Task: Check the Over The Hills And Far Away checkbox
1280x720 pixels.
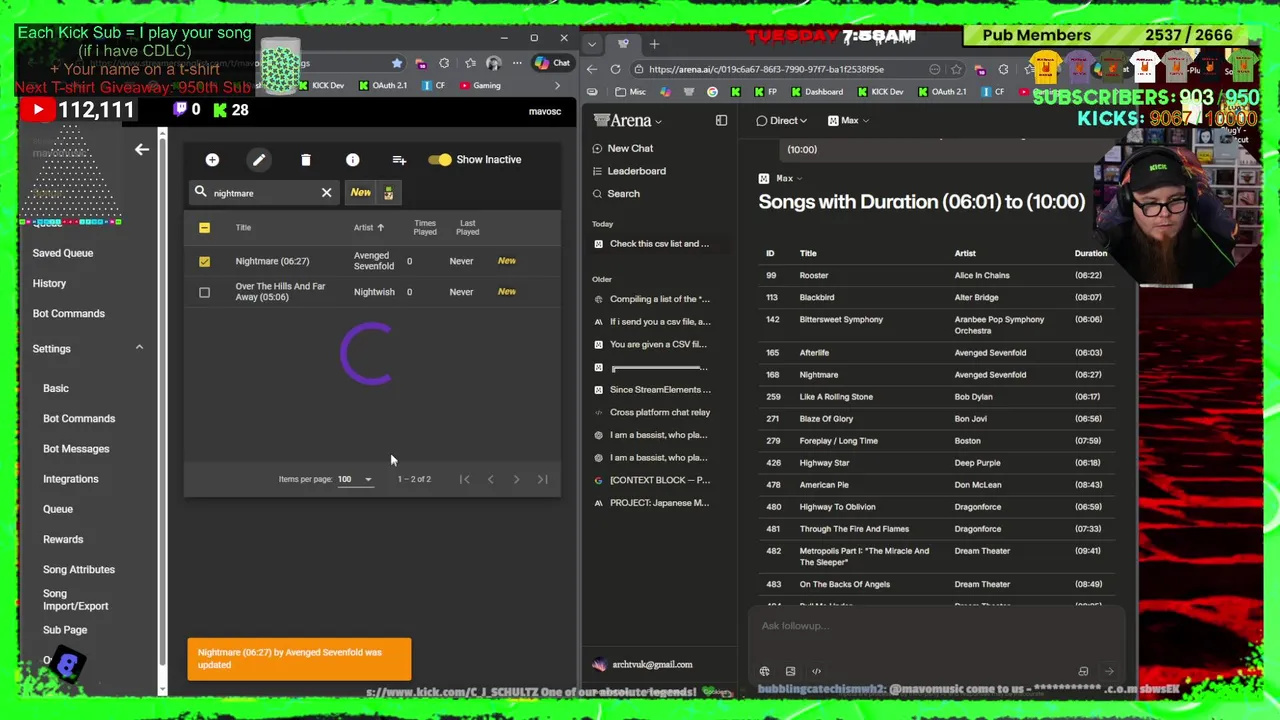Action: (204, 292)
